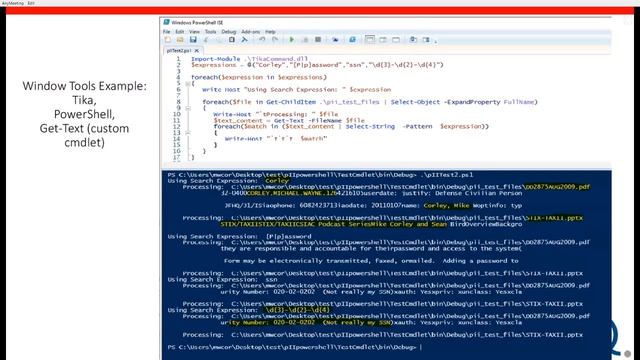Click the "Using Search Expression: Corley" output line
Viewport: 640px width, 360px height.
point(228,181)
